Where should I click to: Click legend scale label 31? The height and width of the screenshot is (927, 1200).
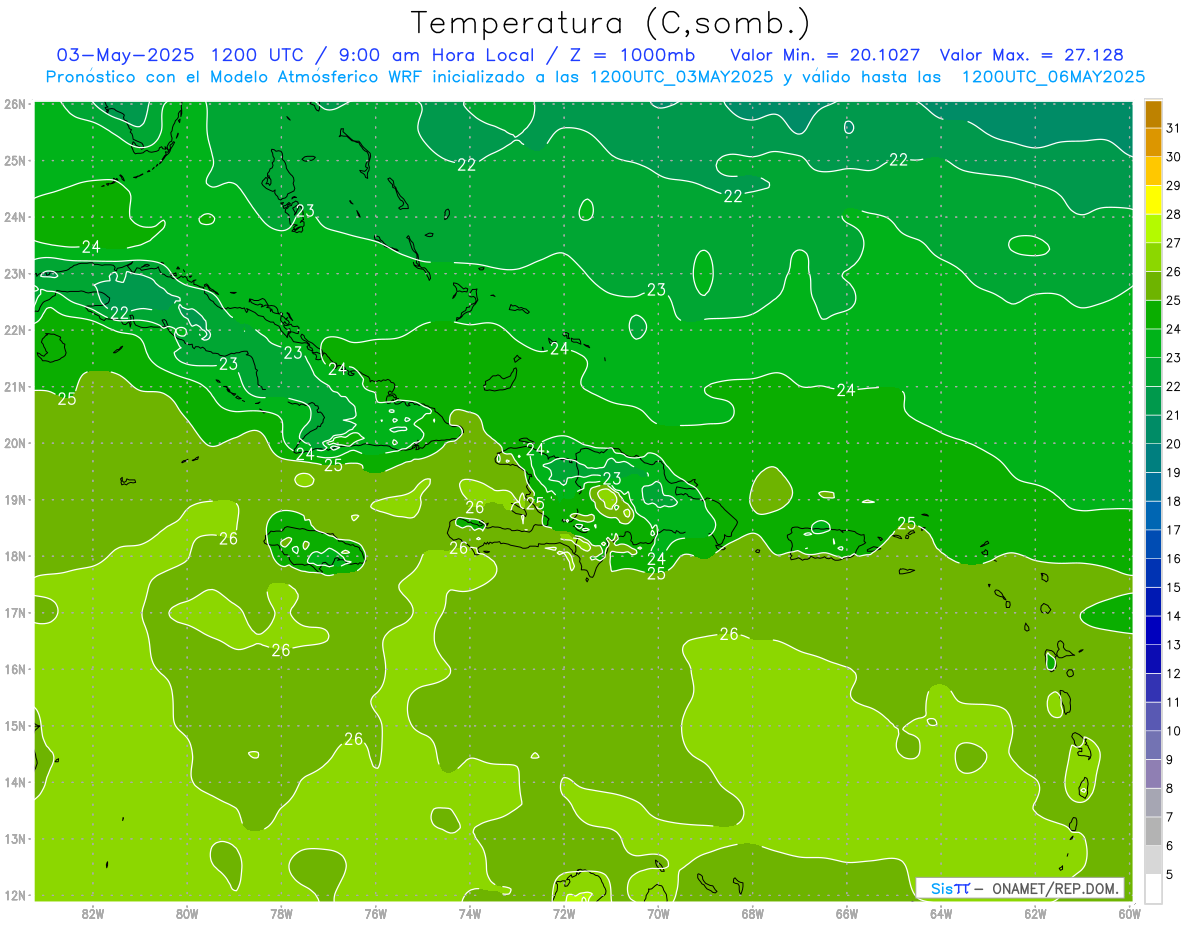(x=1174, y=128)
